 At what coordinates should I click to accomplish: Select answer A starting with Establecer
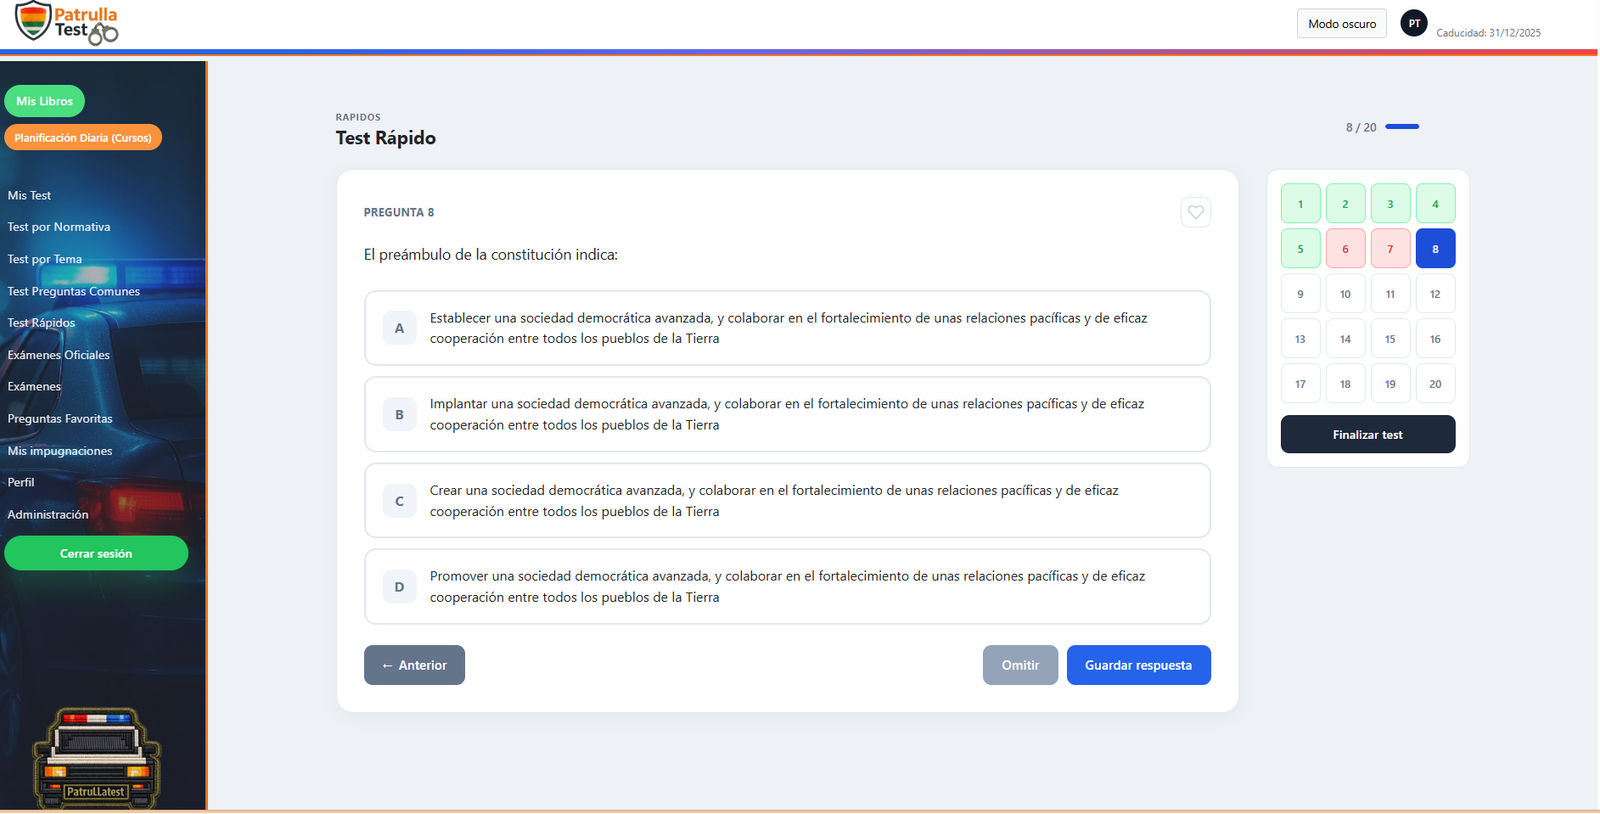click(x=787, y=328)
